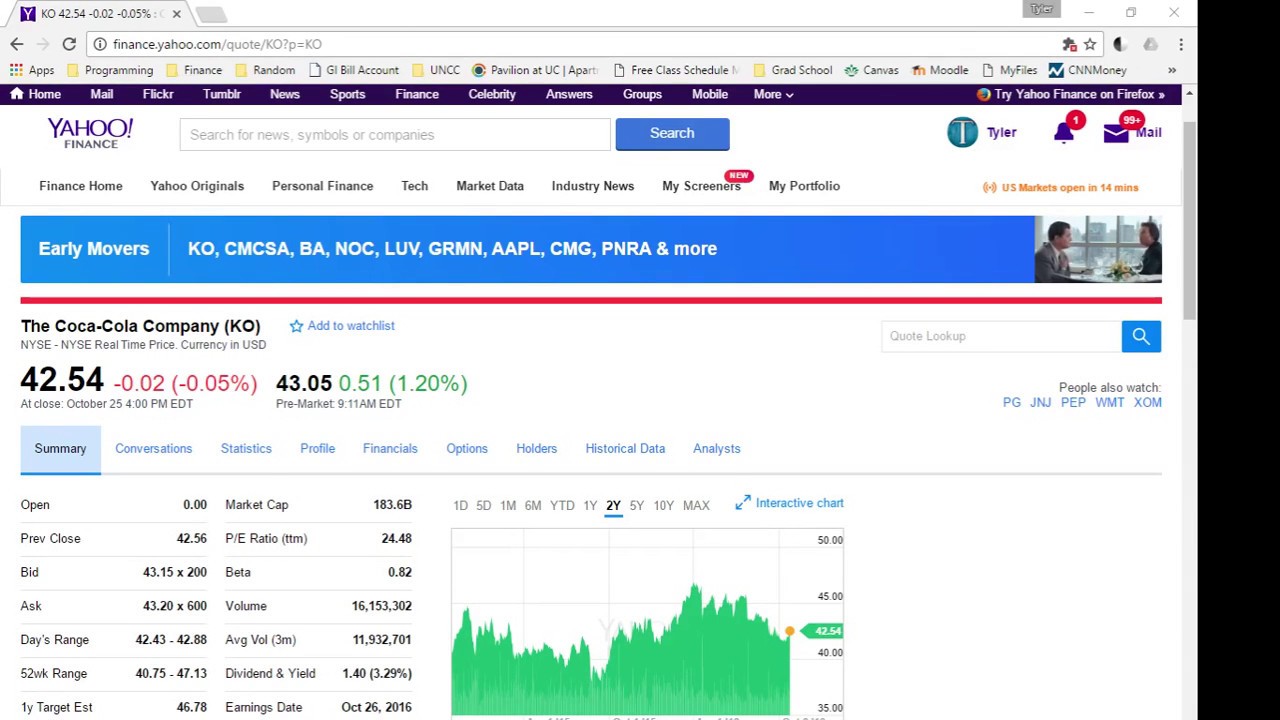Click extensions puzzle icon in address bar
Image resolution: width=1280 pixels, height=720 pixels.
[1069, 44]
